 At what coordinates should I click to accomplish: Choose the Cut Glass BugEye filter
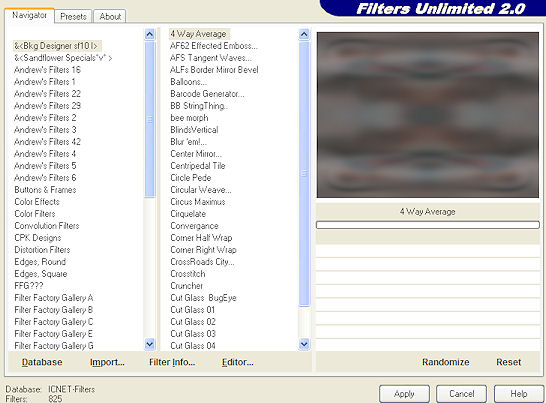[203, 298]
